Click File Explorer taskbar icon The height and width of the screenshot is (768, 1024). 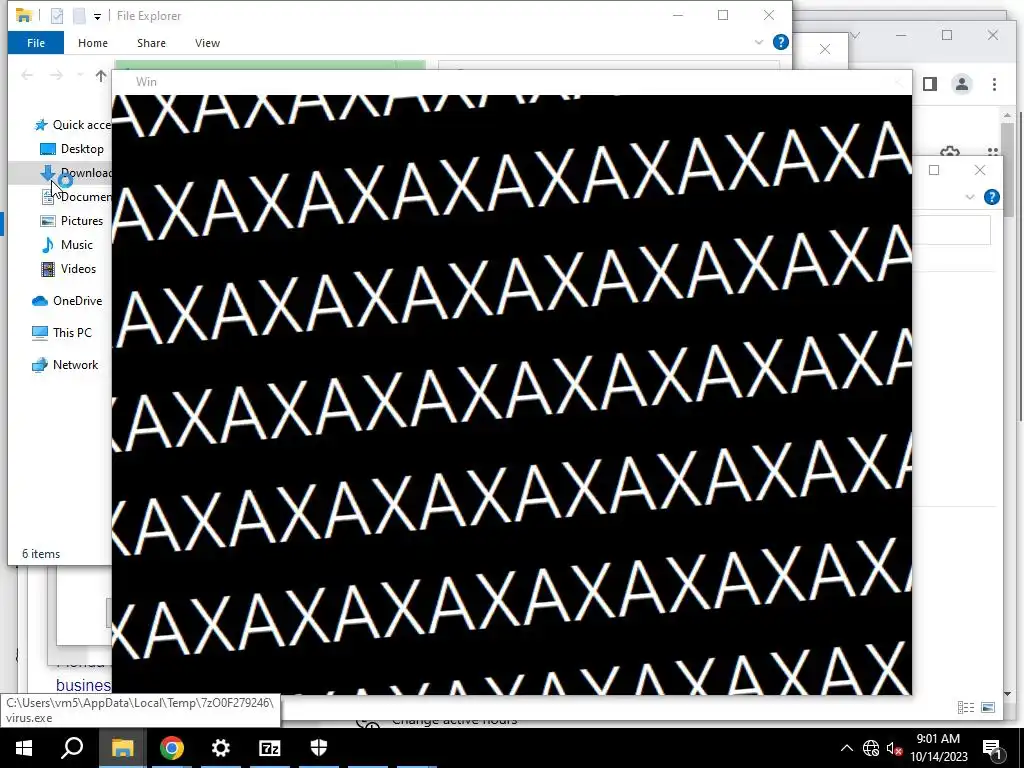click(x=122, y=748)
